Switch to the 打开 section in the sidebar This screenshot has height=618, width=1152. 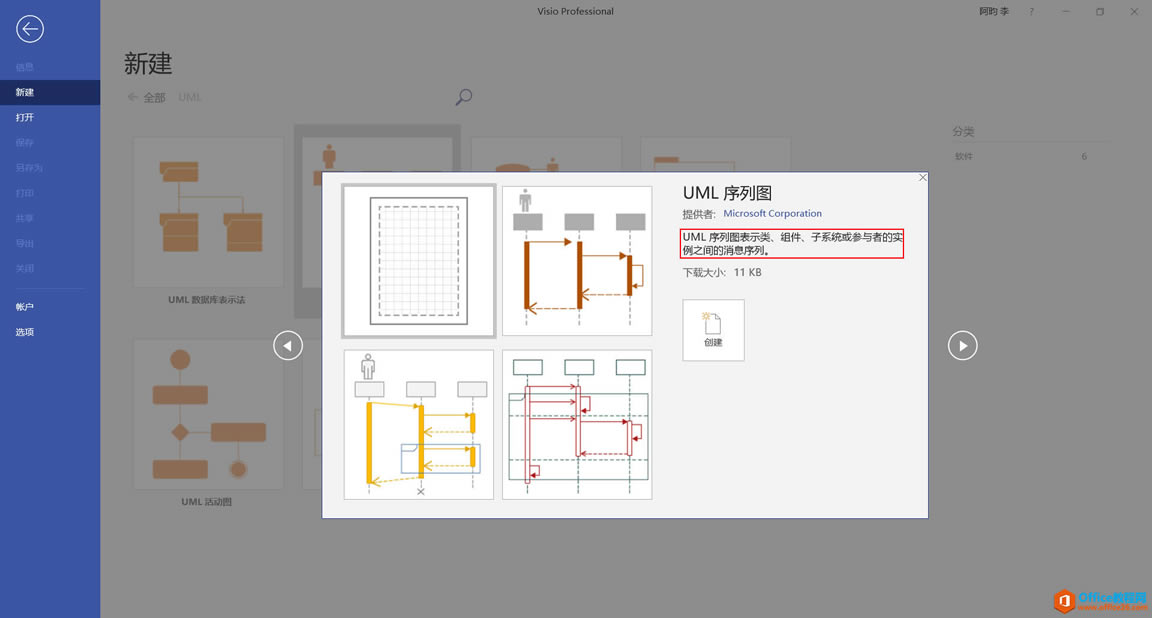[x=25, y=117]
